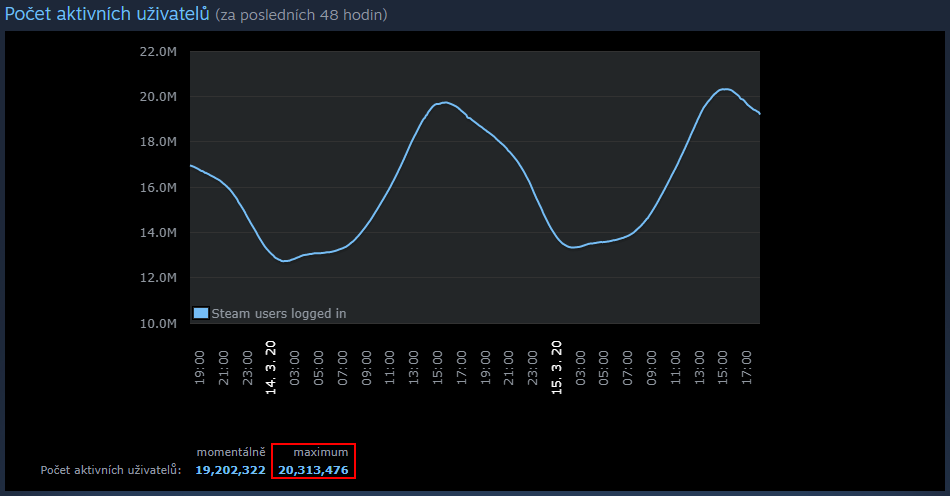
Task: Click the blue legend color swatch
Action: click(200, 313)
